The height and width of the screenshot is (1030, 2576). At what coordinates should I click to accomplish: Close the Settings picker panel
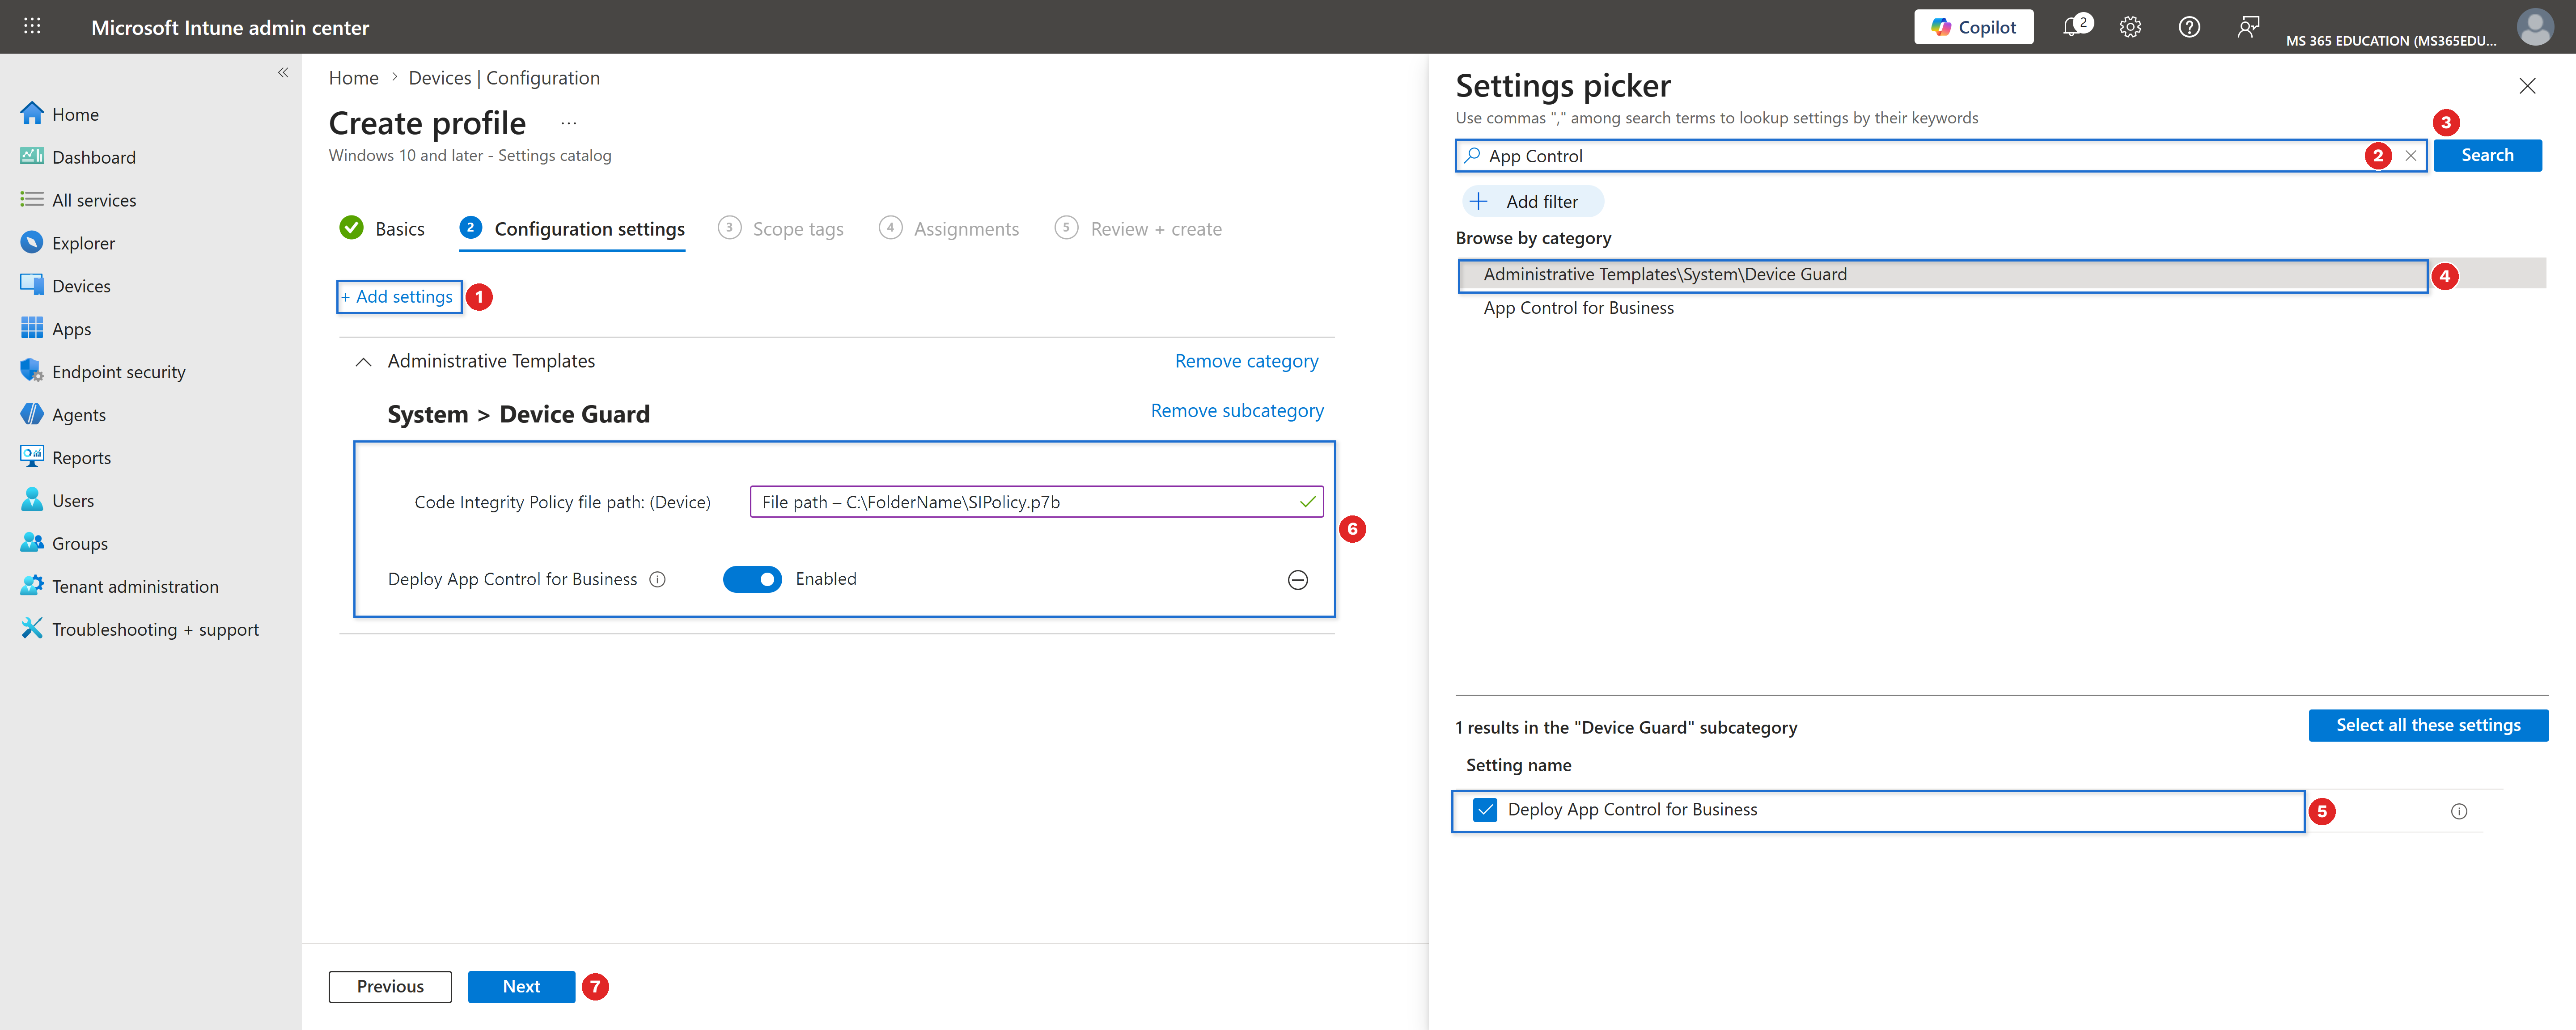pyautogui.click(x=2527, y=86)
